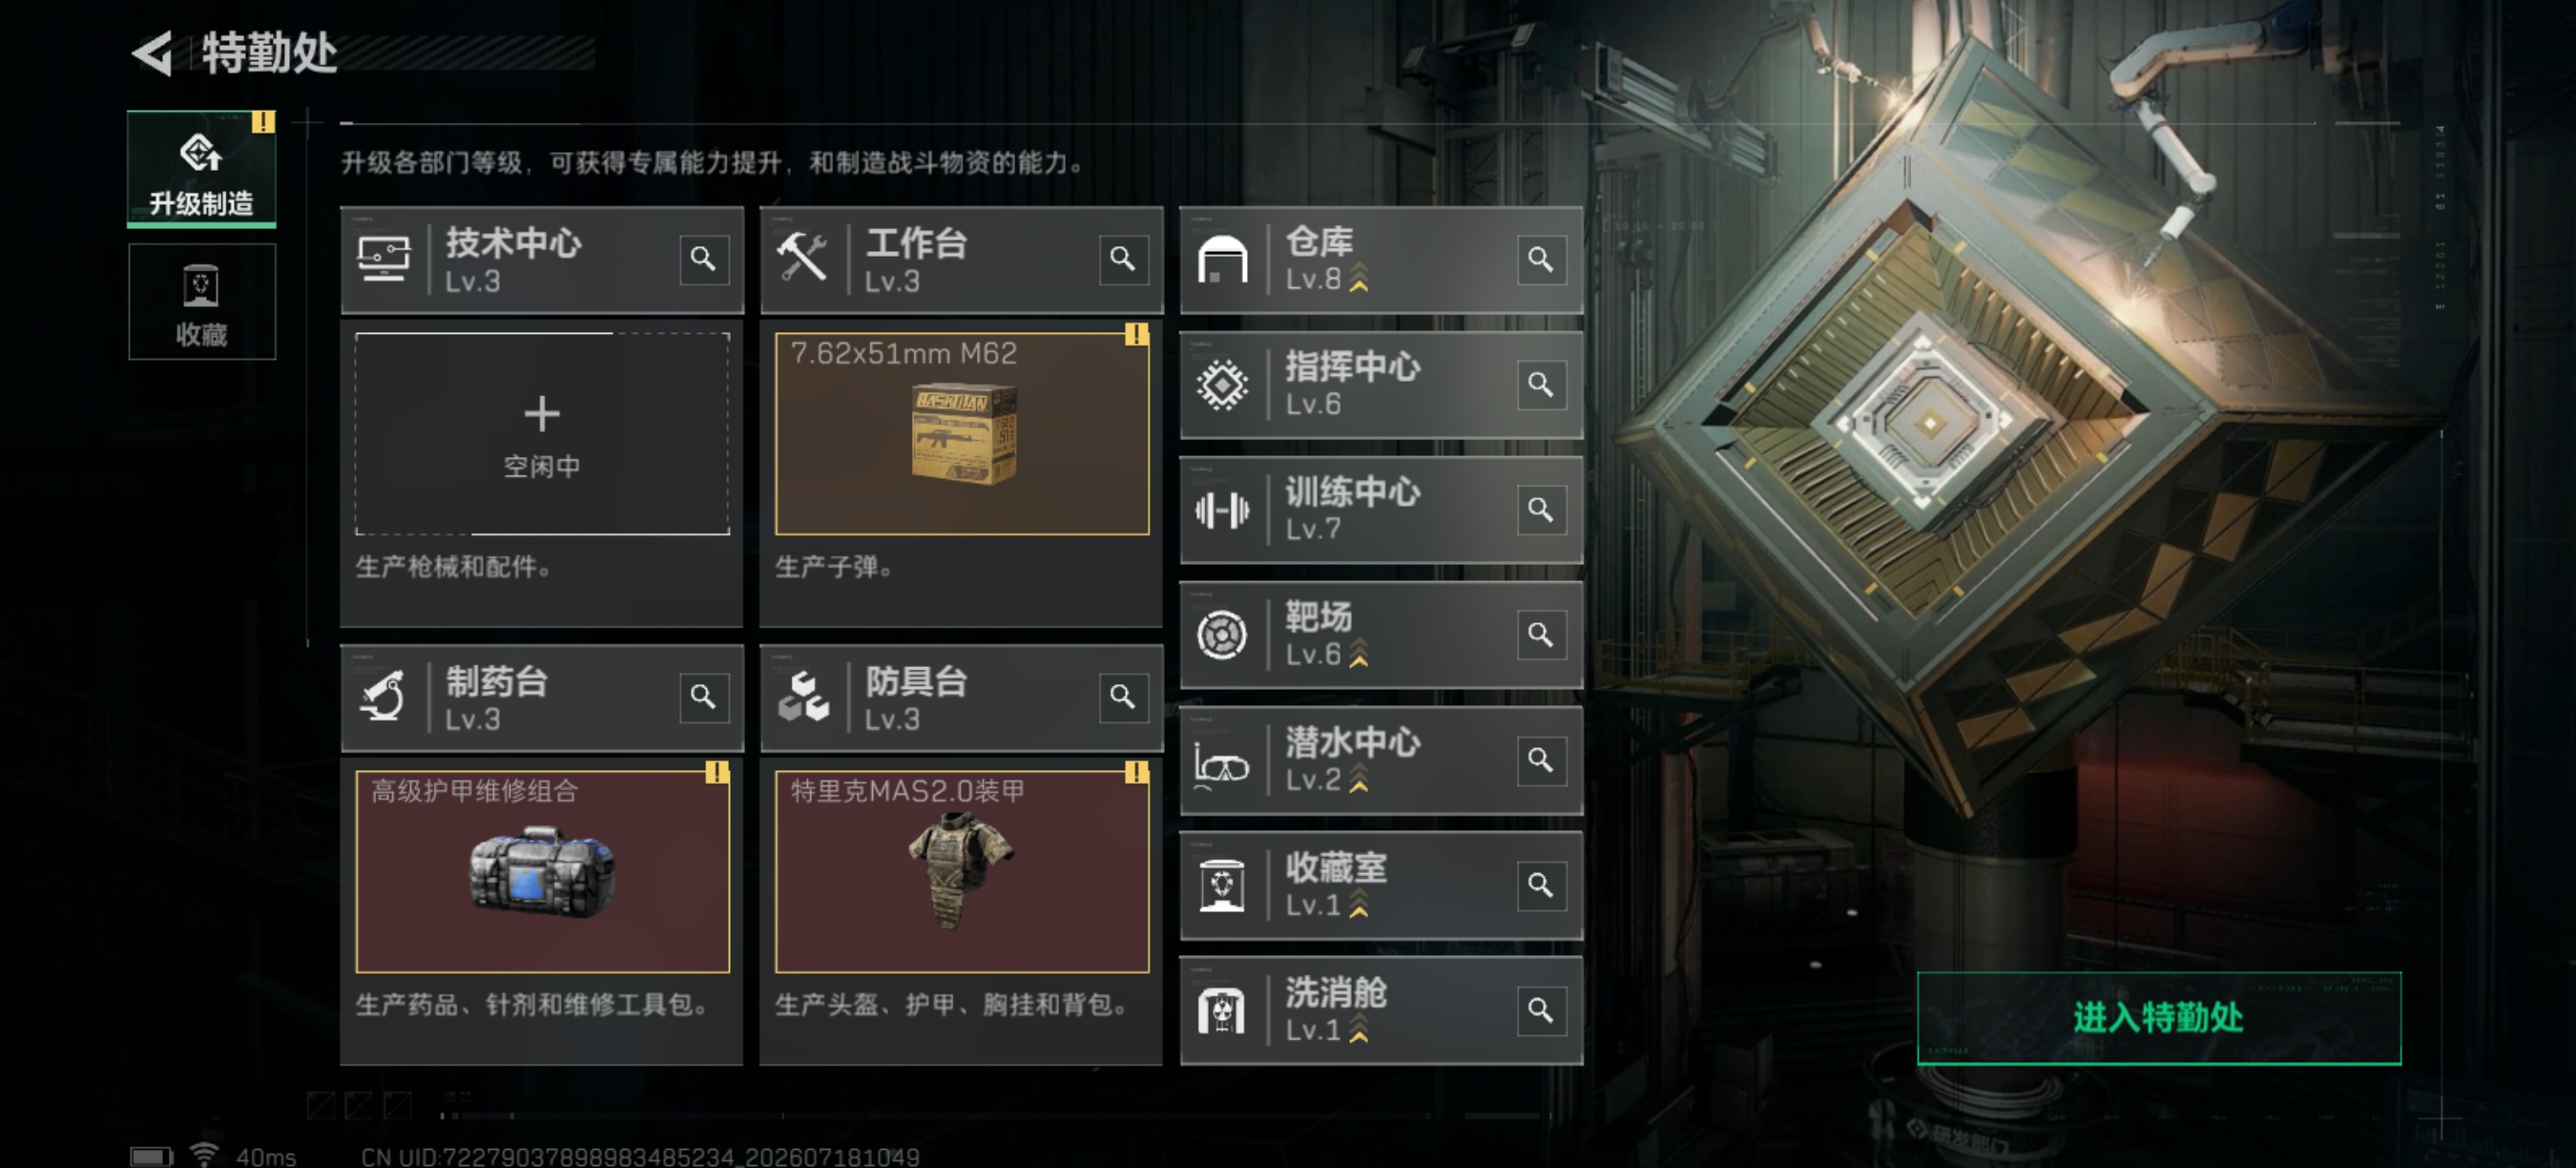Open the 工作台 magnifier details icon

point(1123,259)
